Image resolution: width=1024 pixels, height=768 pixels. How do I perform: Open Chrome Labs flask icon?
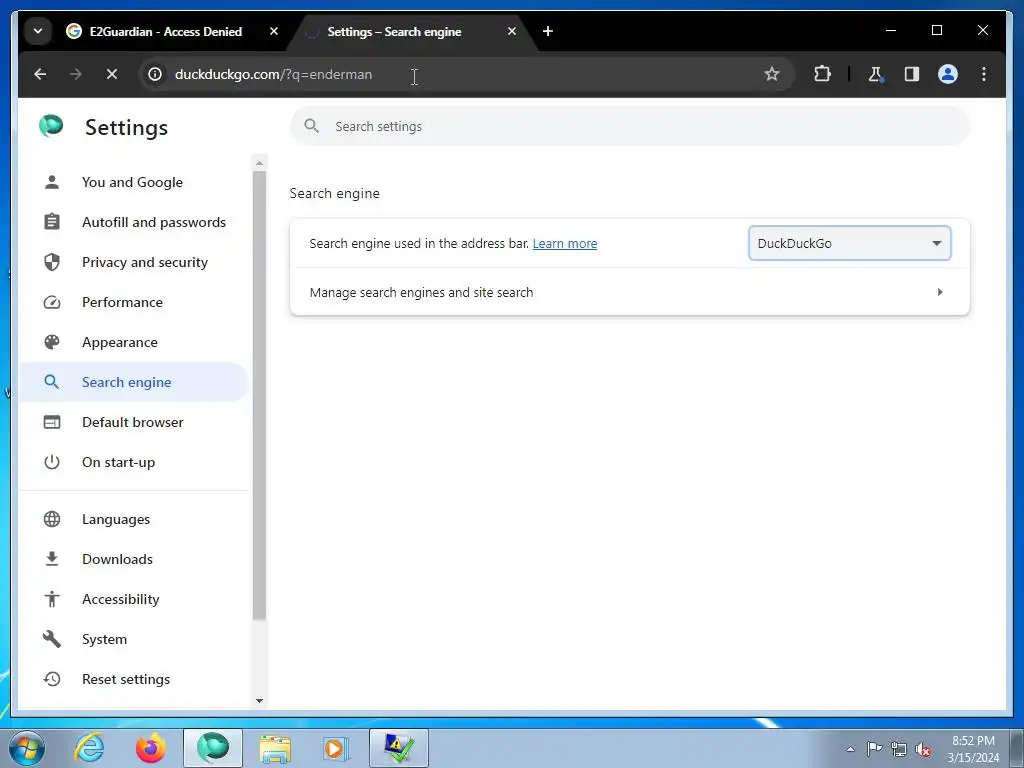(875, 74)
